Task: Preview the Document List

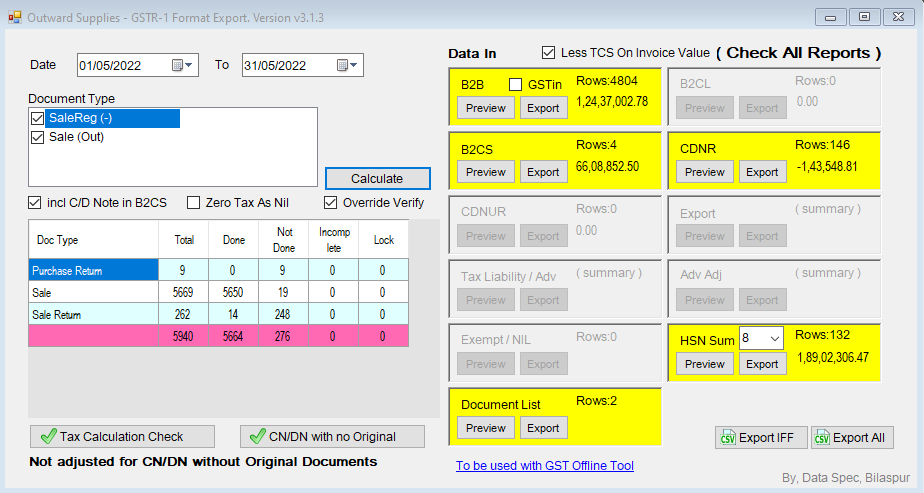Action: 486,428
